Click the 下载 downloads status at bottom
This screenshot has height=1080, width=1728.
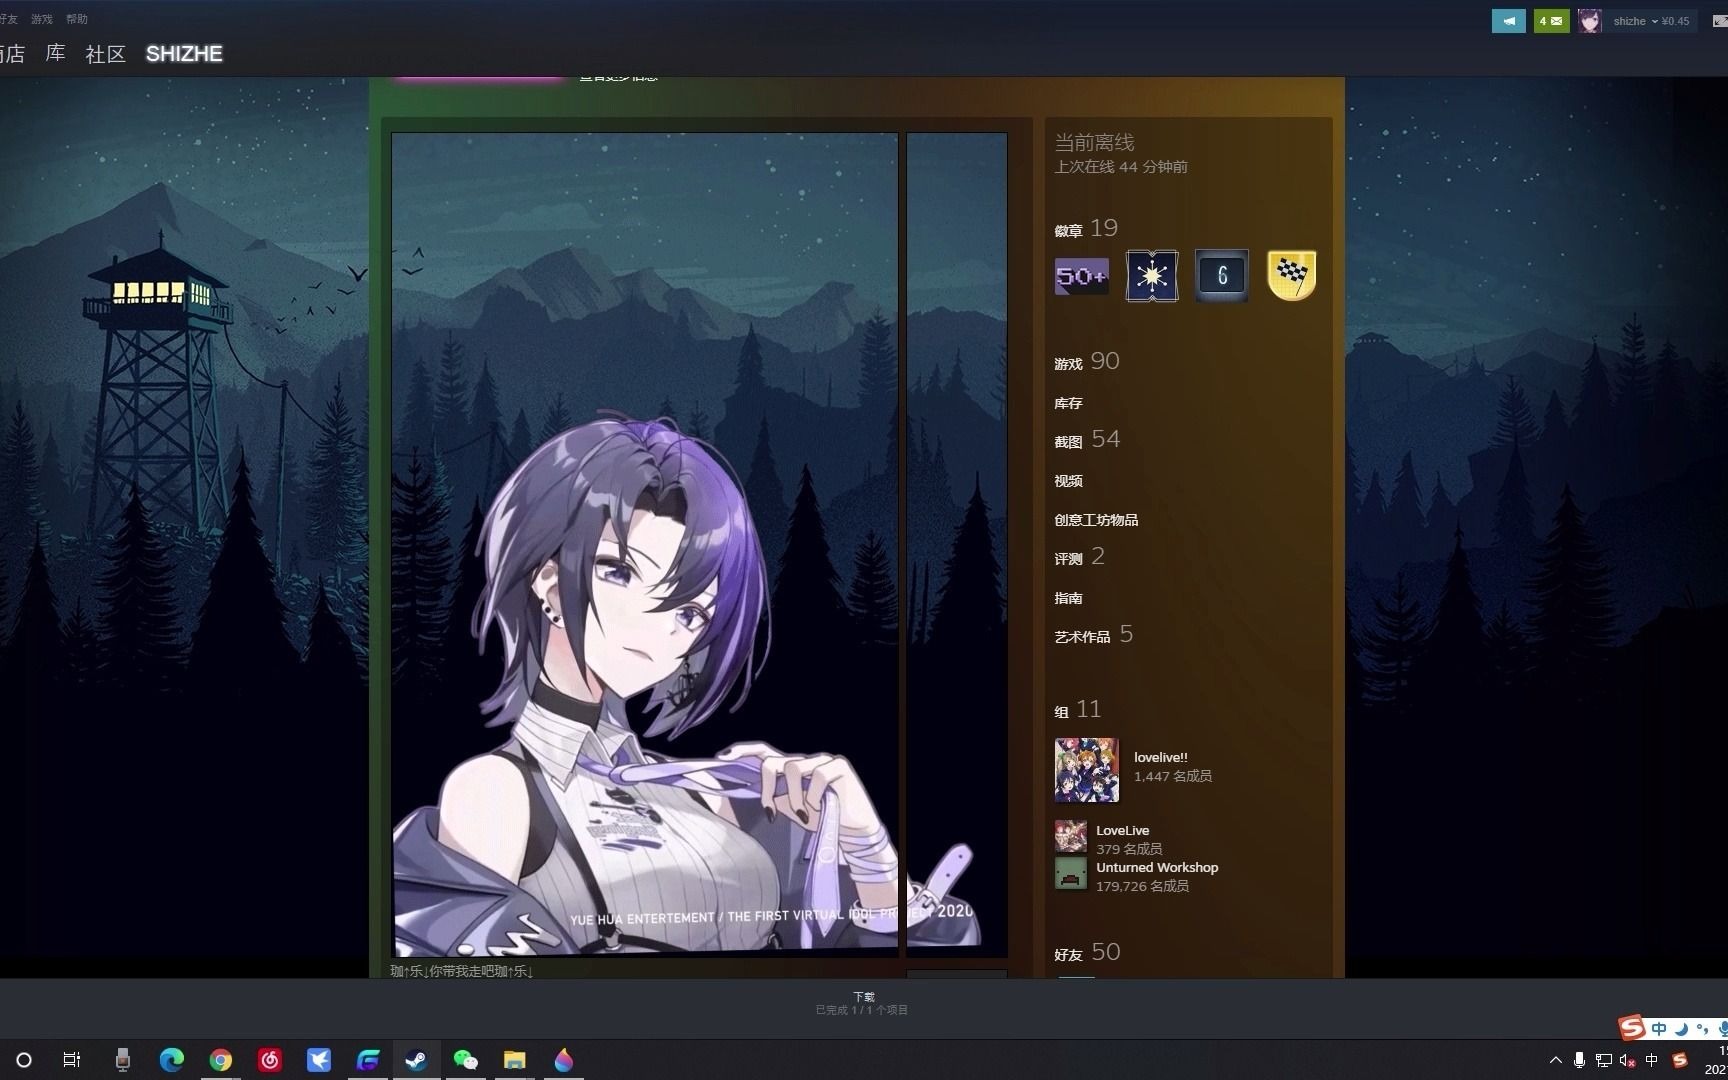pos(863,1003)
